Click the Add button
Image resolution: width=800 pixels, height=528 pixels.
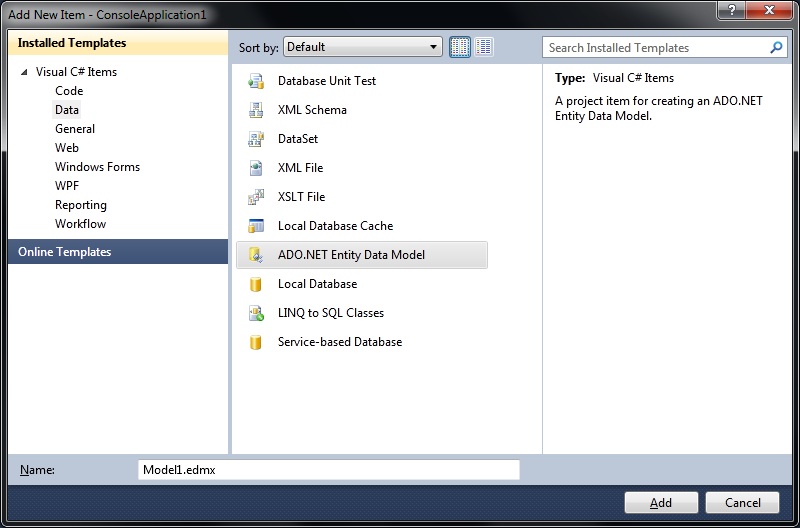click(x=661, y=503)
